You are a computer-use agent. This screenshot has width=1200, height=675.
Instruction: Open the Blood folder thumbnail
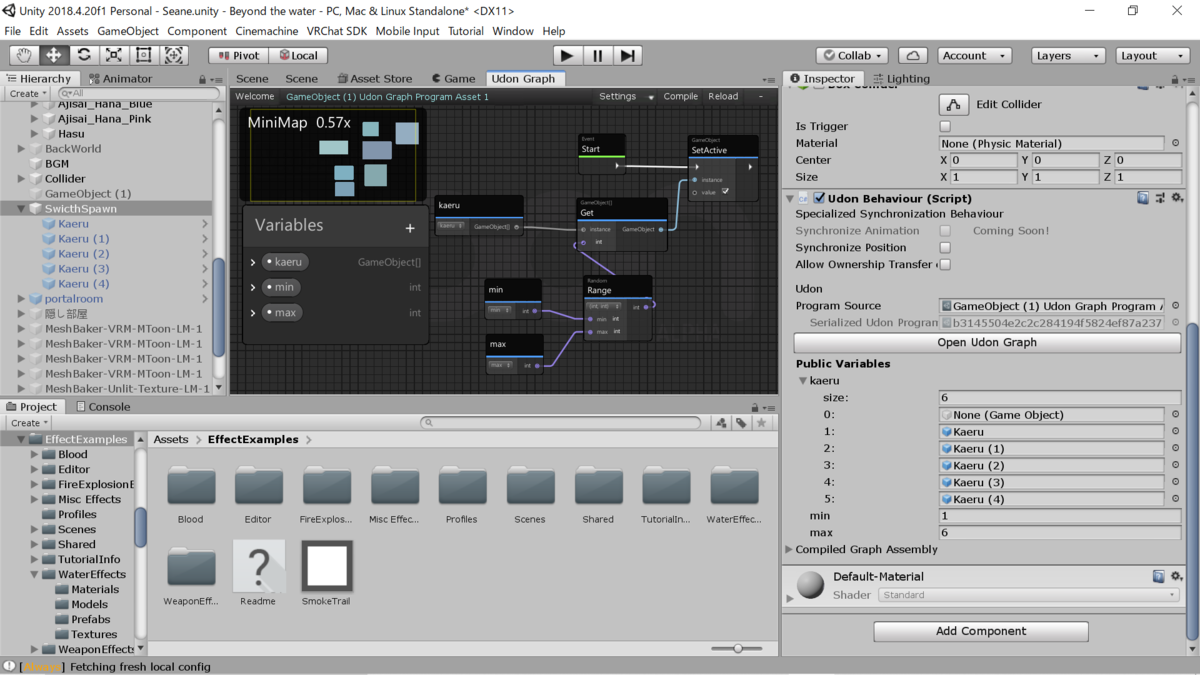(191, 486)
